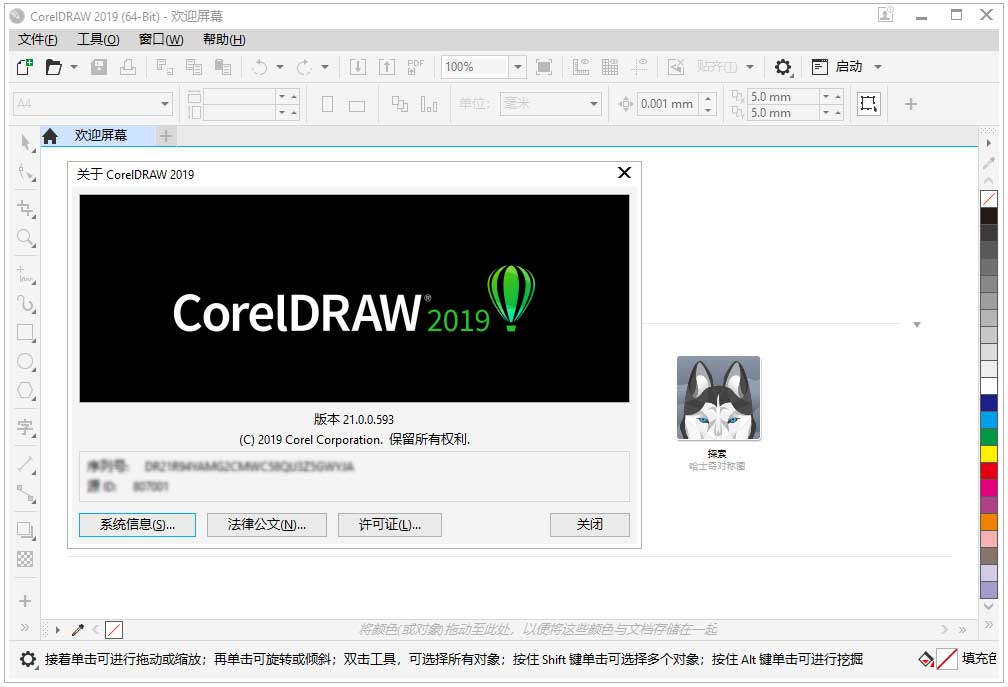The height and width of the screenshot is (687, 1008).
Task: Click the Import icon
Action: 357,67
